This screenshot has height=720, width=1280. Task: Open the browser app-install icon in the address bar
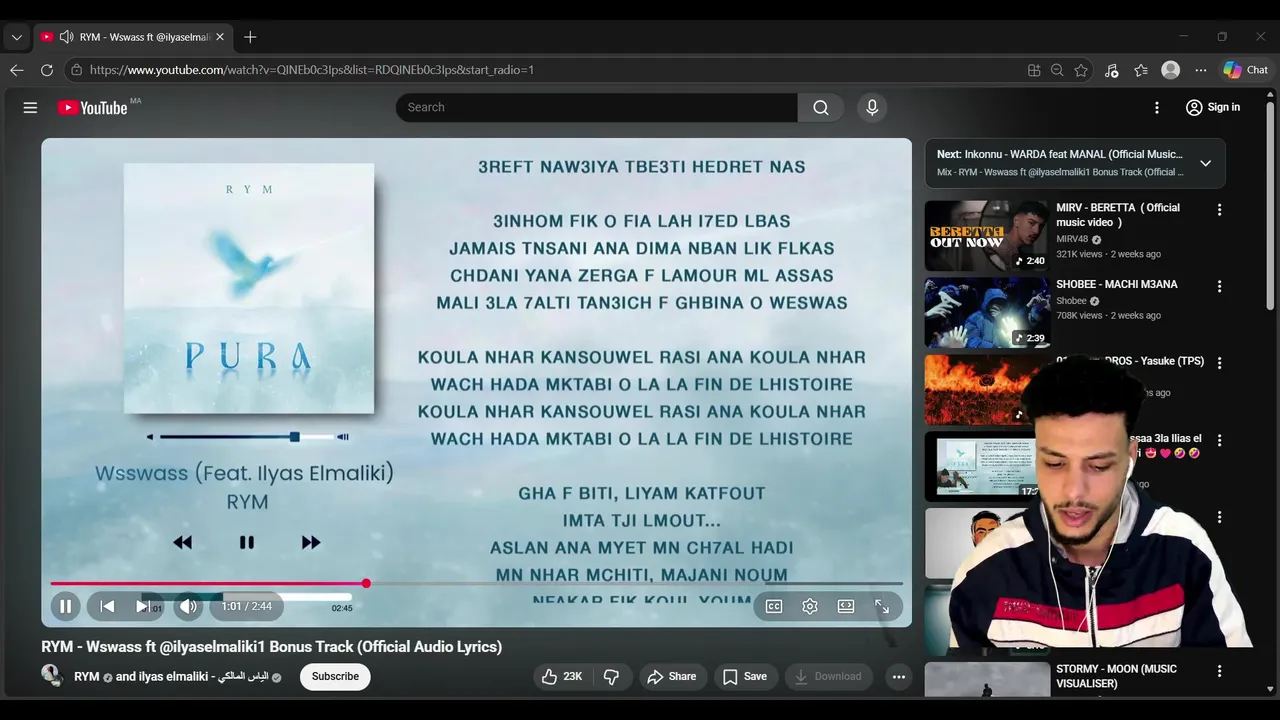click(1034, 70)
